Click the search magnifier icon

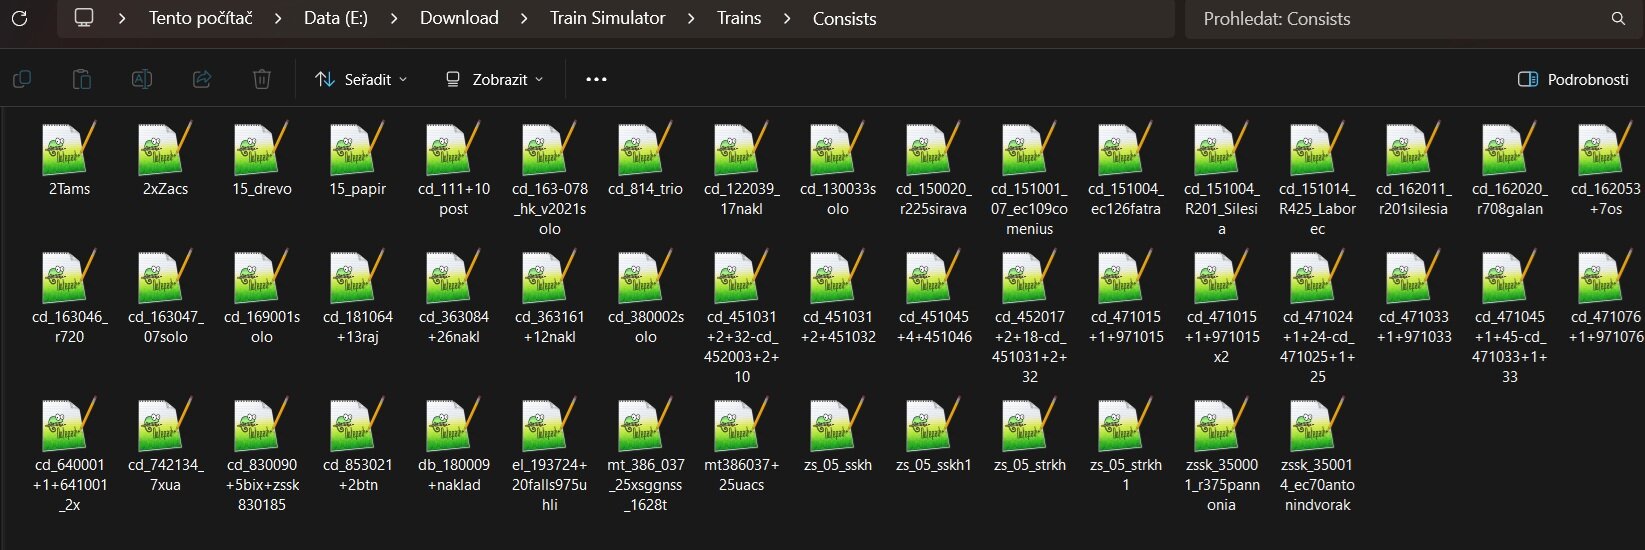[x=1618, y=18]
